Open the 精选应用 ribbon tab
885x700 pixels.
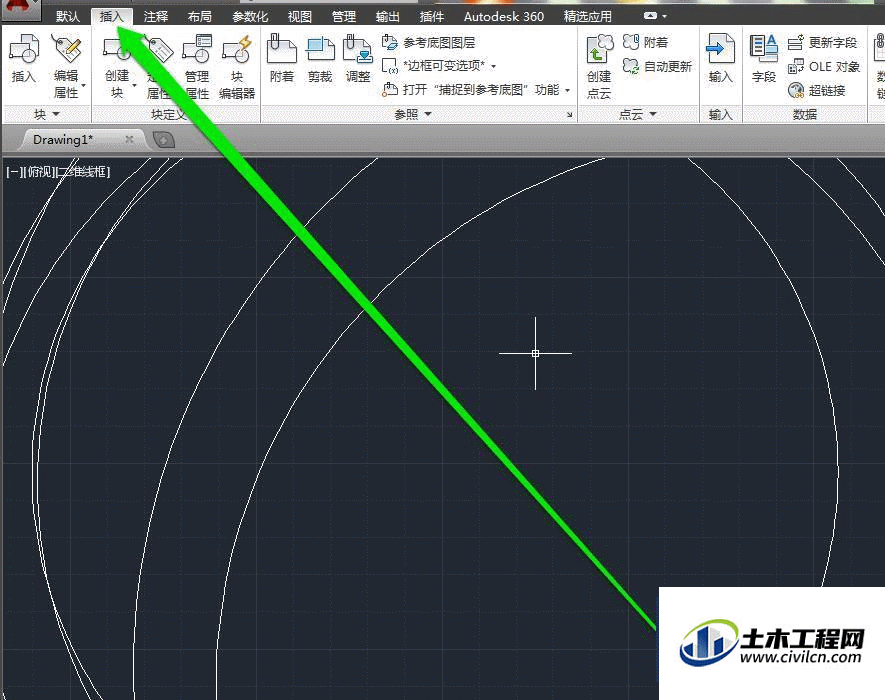[x=588, y=16]
